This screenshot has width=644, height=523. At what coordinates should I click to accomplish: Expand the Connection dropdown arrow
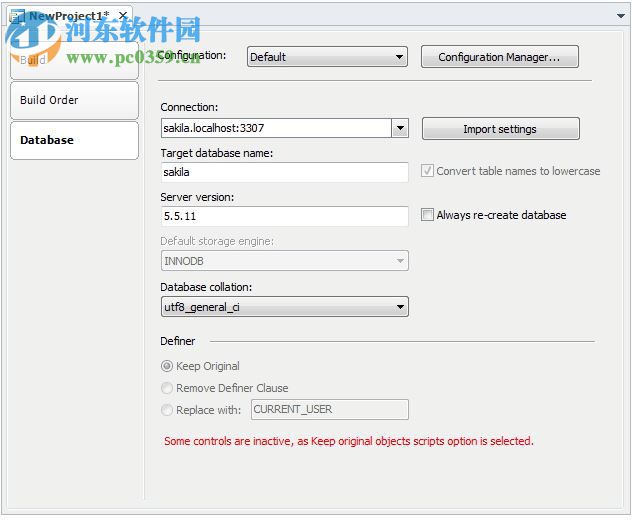coord(400,128)
